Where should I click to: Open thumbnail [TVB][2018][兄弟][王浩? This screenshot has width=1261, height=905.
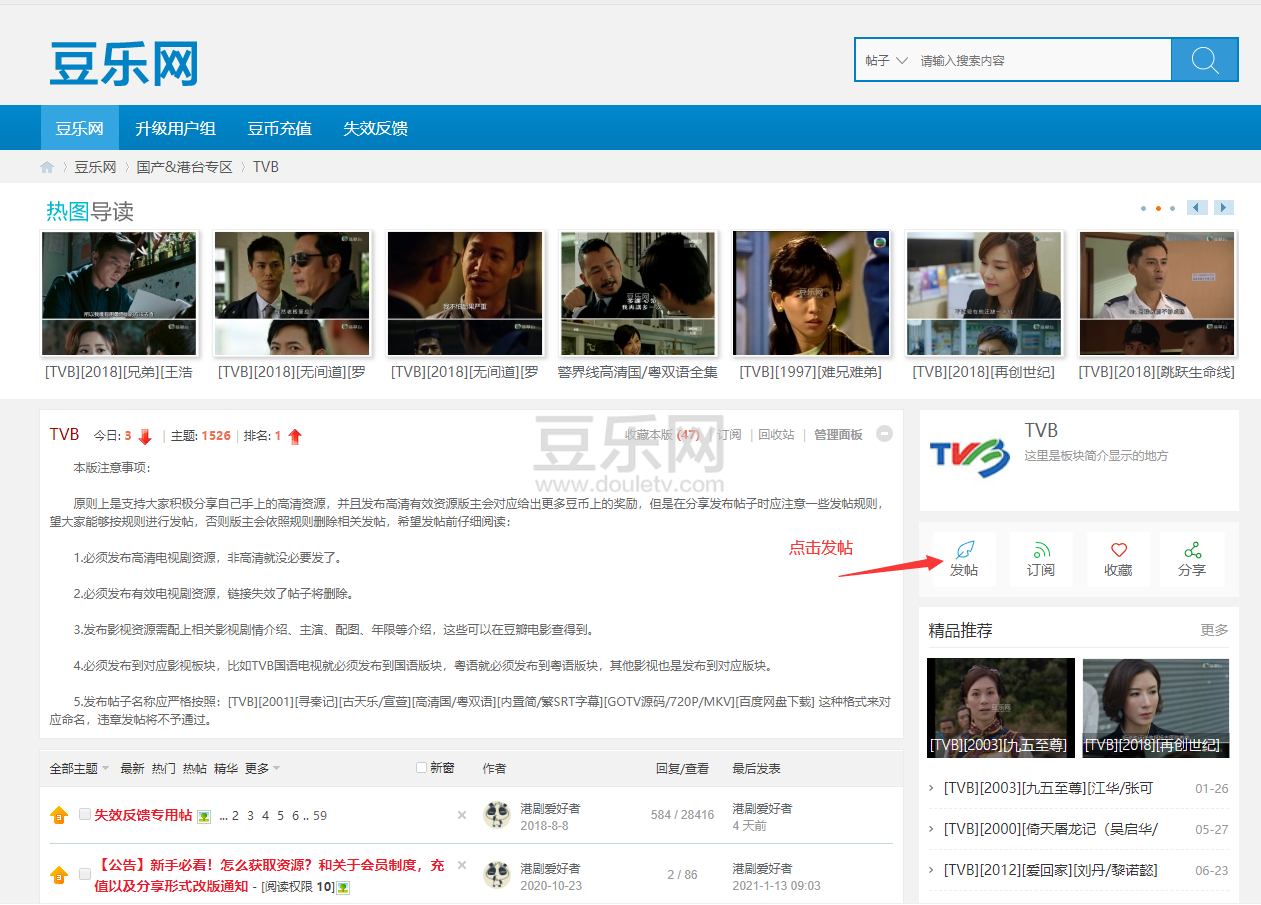(119, 294)
